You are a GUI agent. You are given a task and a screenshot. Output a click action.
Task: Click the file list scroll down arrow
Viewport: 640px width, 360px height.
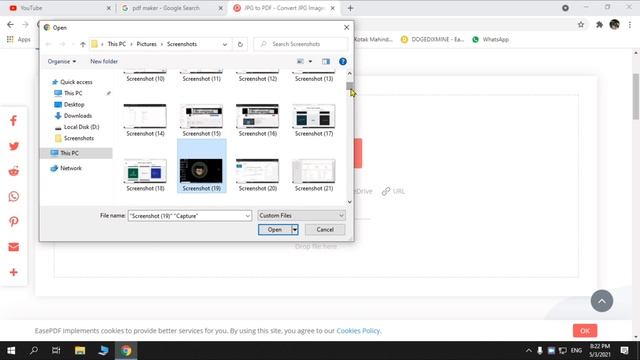click(x=349, y=202)
